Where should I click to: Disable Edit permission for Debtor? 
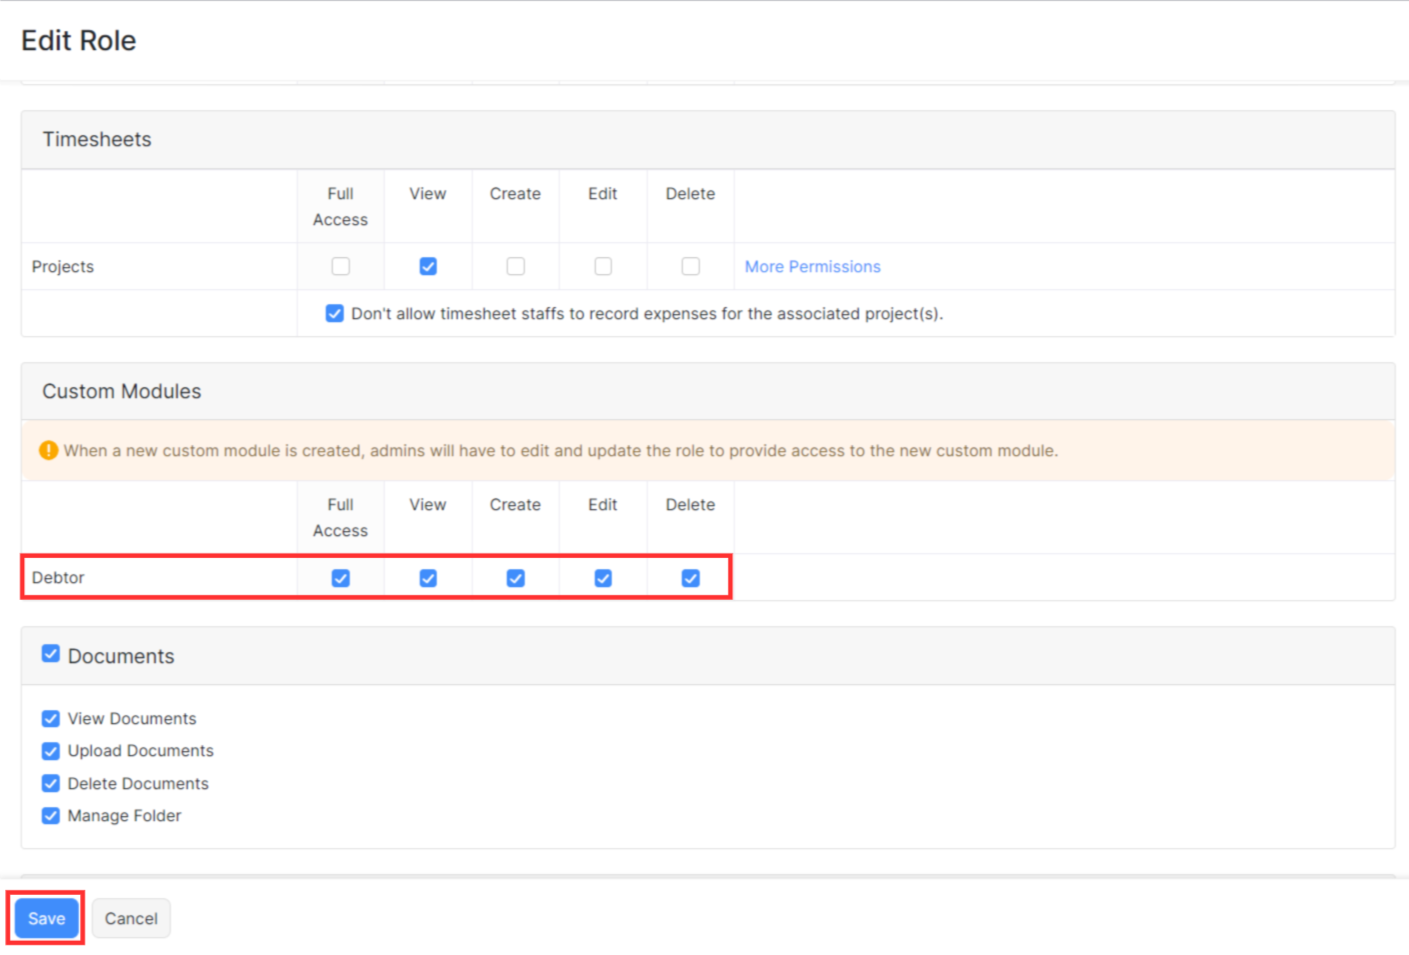pyautogui.click(x=602, y=577)
